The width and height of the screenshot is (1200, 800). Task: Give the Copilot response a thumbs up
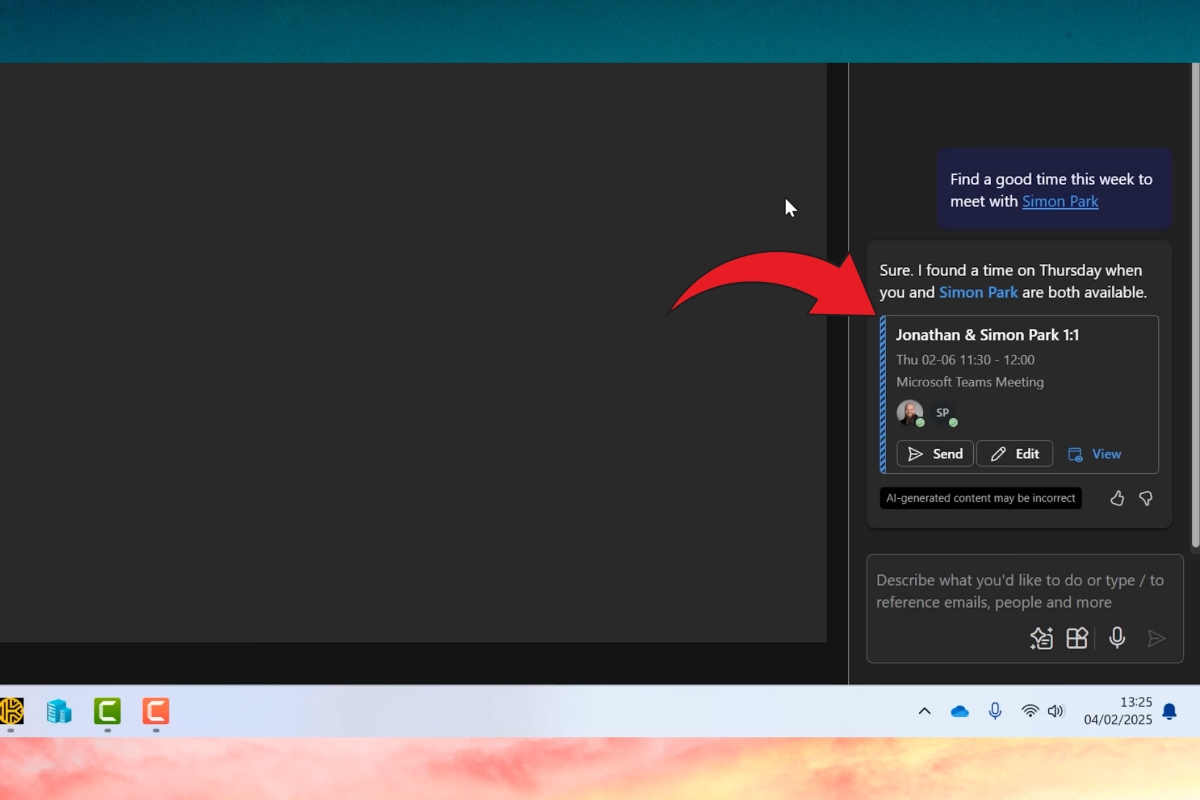(x=1117, y=498)
